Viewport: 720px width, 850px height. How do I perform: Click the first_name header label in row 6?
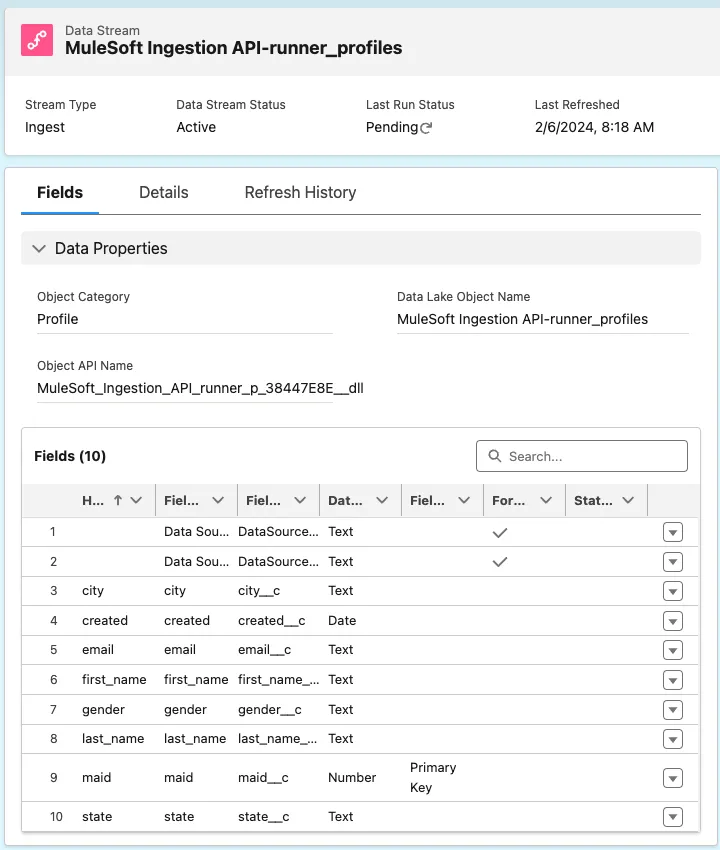coord(114,680)
